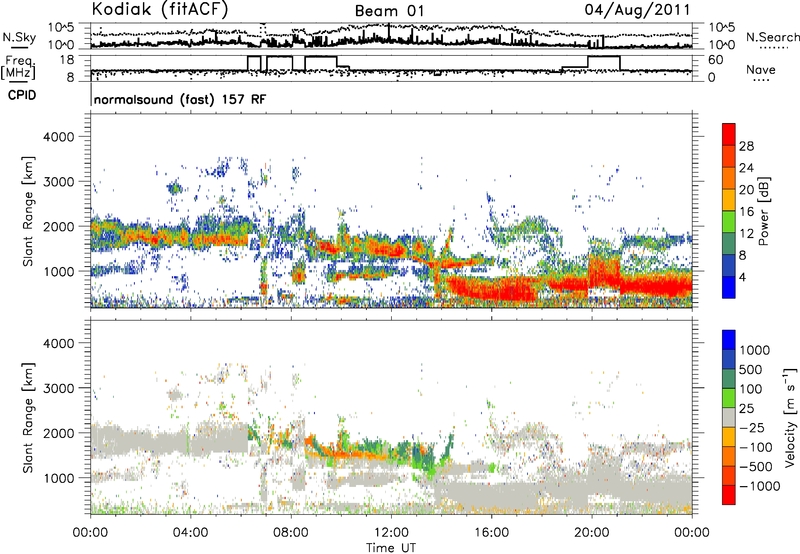The width and height of the screenshot is (800, 554).
Task: Click the 'Nave' legend label
Action: (x=760, y=69)
